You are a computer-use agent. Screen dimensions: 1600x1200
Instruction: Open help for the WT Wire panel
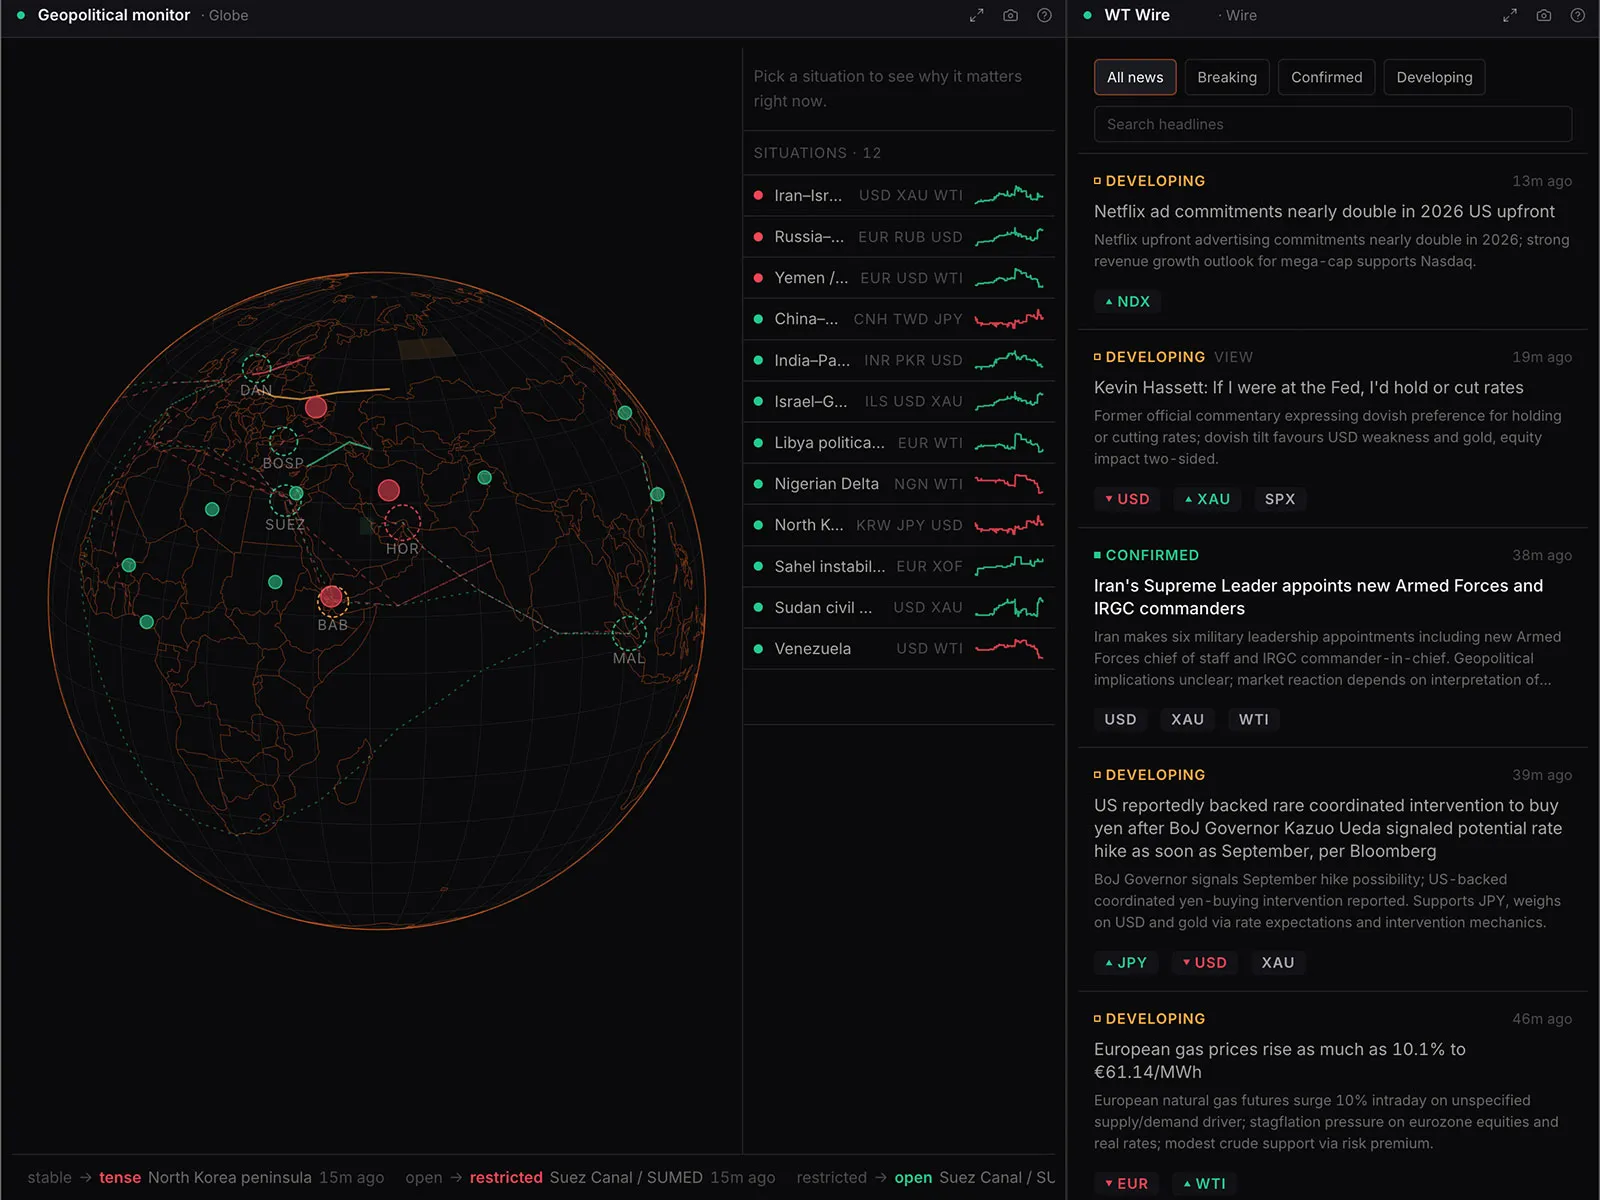[1577, 15]
